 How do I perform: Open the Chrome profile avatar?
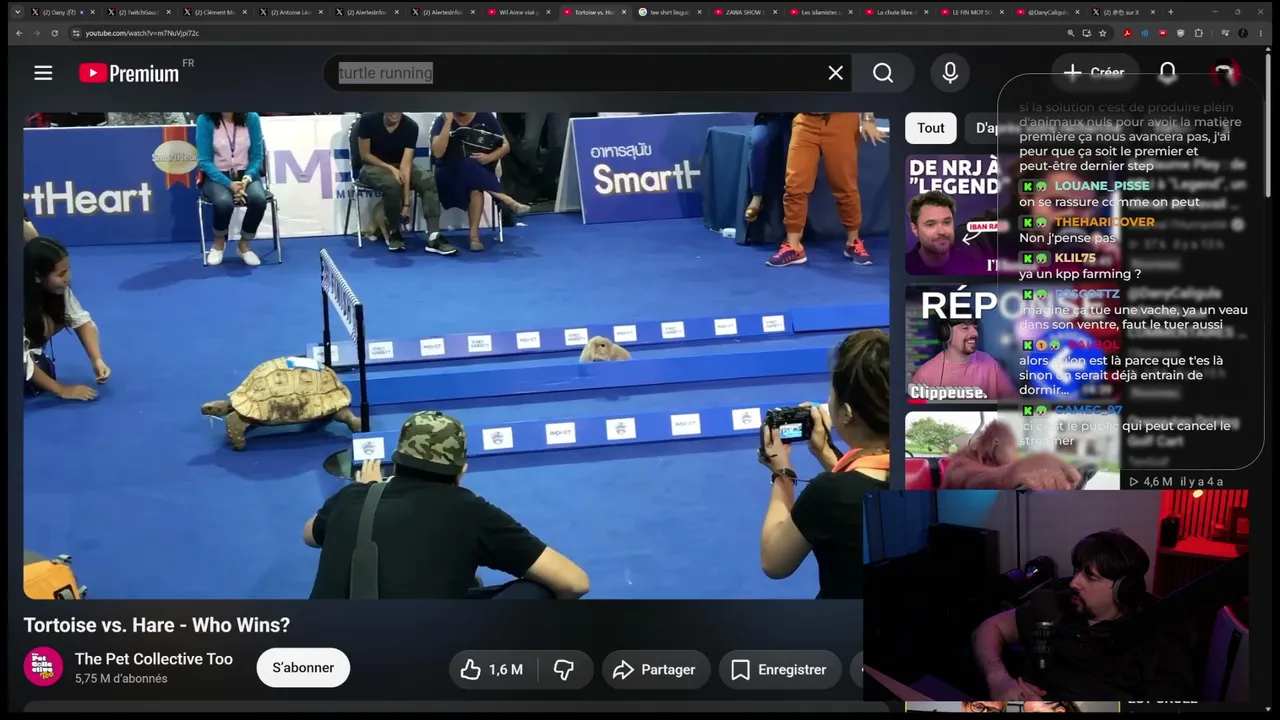point(1245,33)
